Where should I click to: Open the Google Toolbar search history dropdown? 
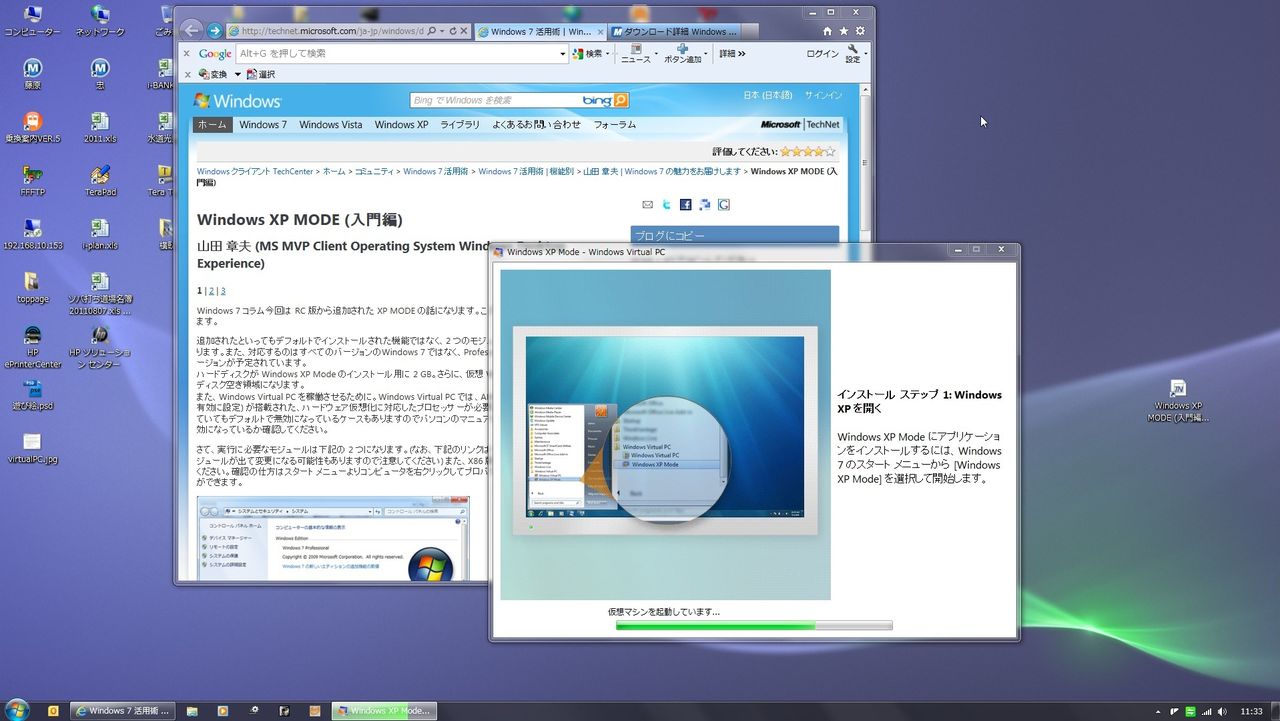tap(563, 54)
